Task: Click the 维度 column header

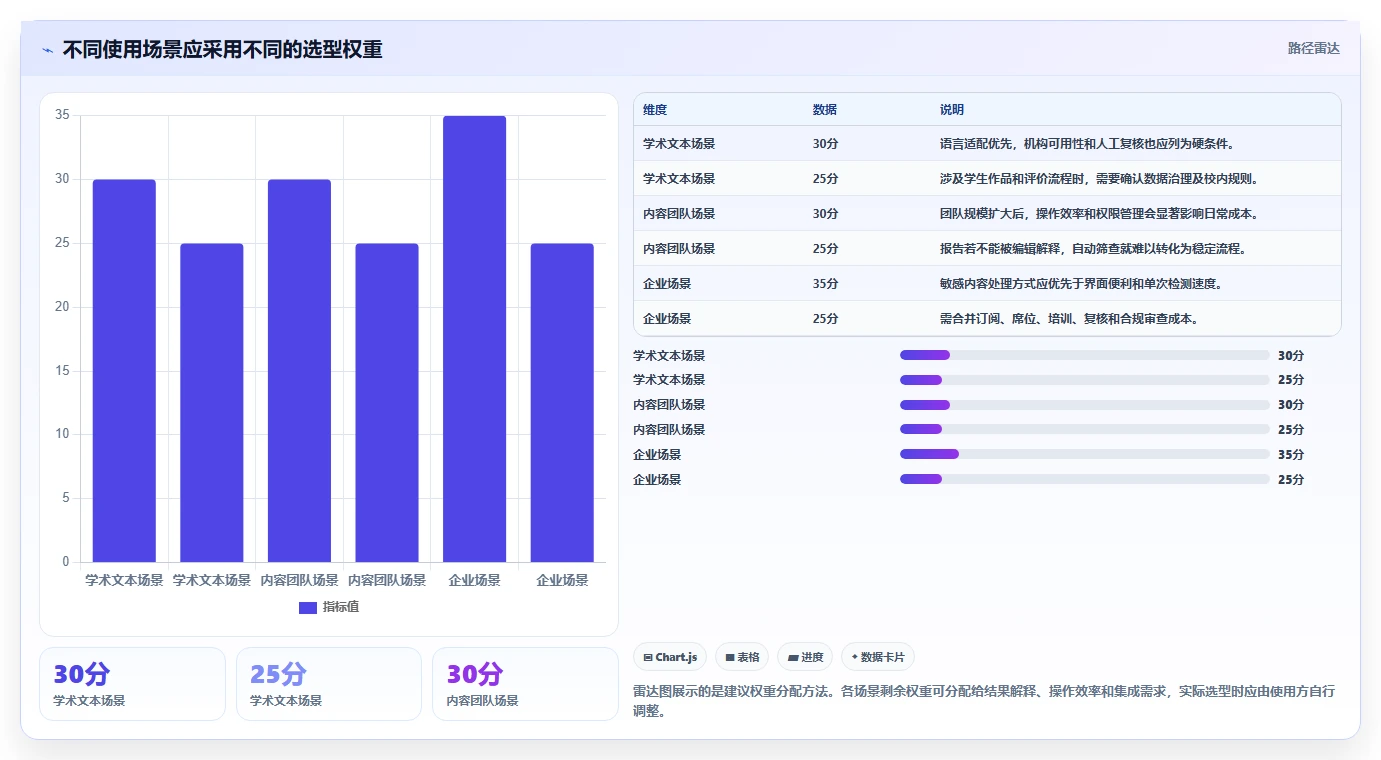Action: coord(655,110)
